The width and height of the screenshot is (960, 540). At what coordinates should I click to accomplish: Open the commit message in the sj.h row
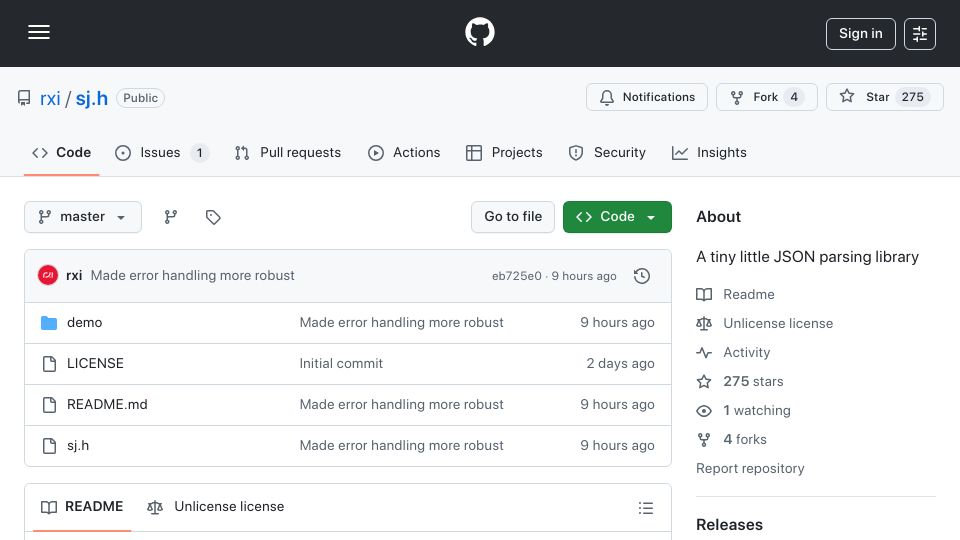(x=402, y=446)
